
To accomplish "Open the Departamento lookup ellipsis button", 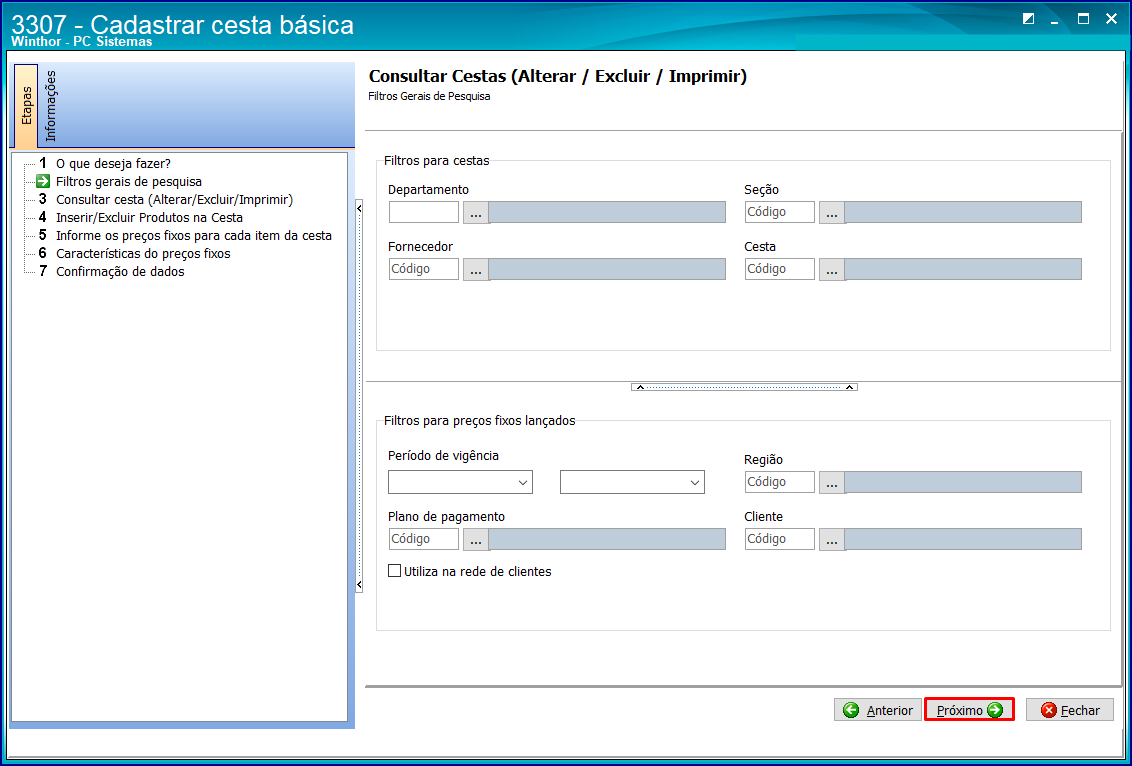I will tap(476, 212).
